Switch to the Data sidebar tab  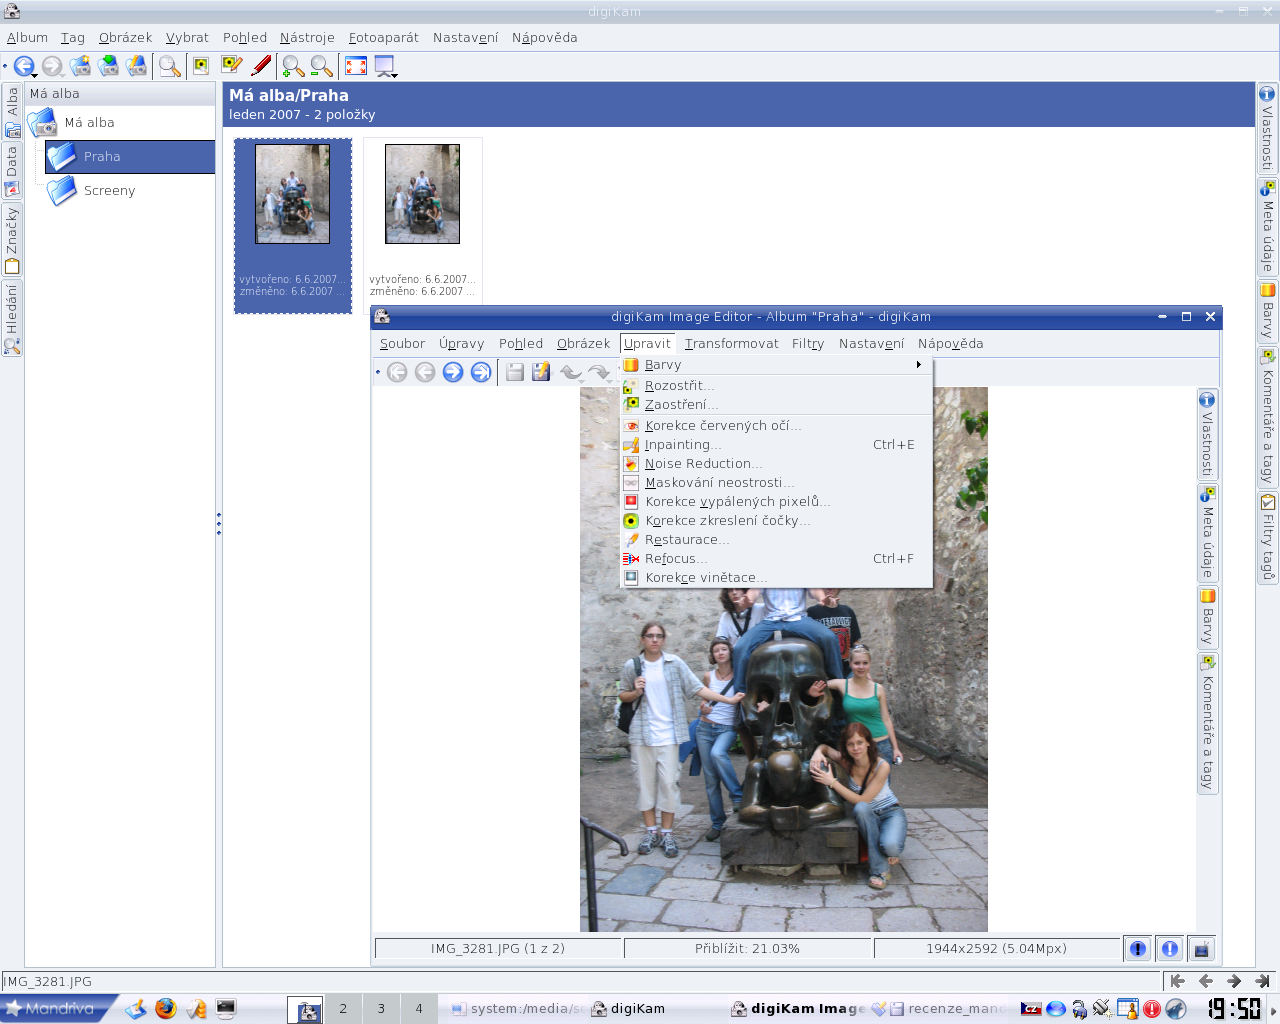(x=12, y=171)
